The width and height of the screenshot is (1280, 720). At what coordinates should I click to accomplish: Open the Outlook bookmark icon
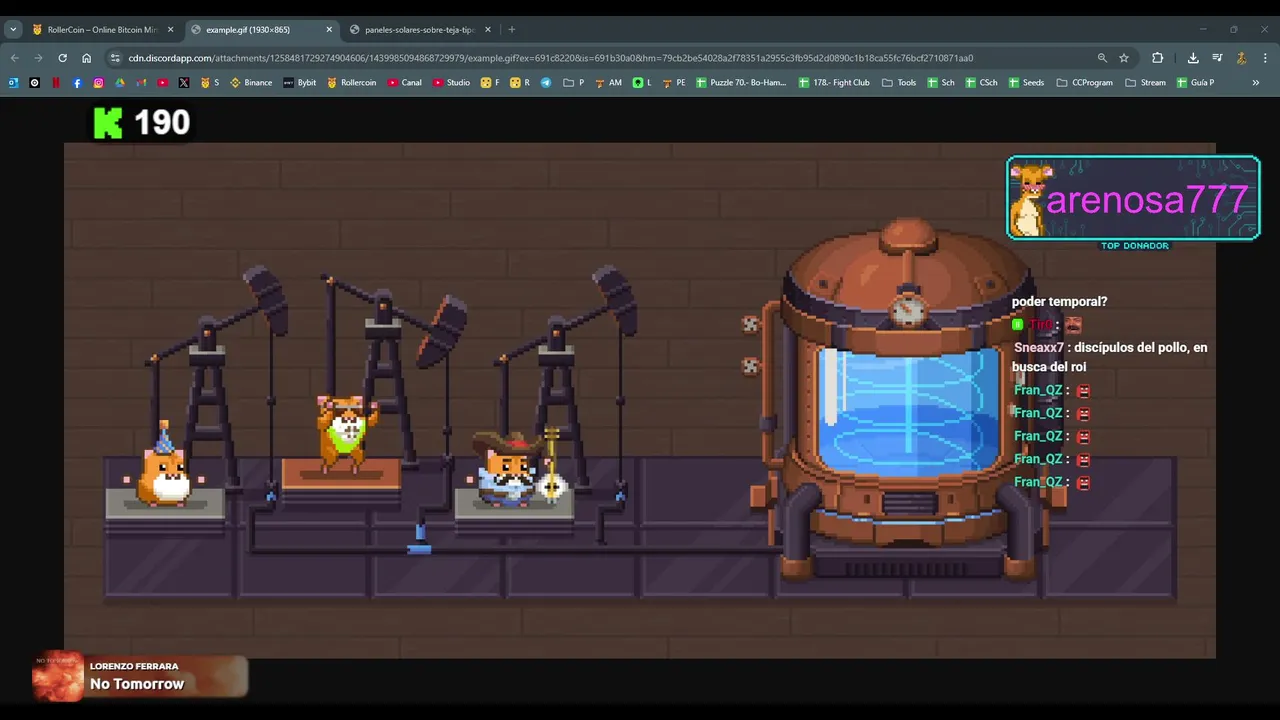(13, 82)
